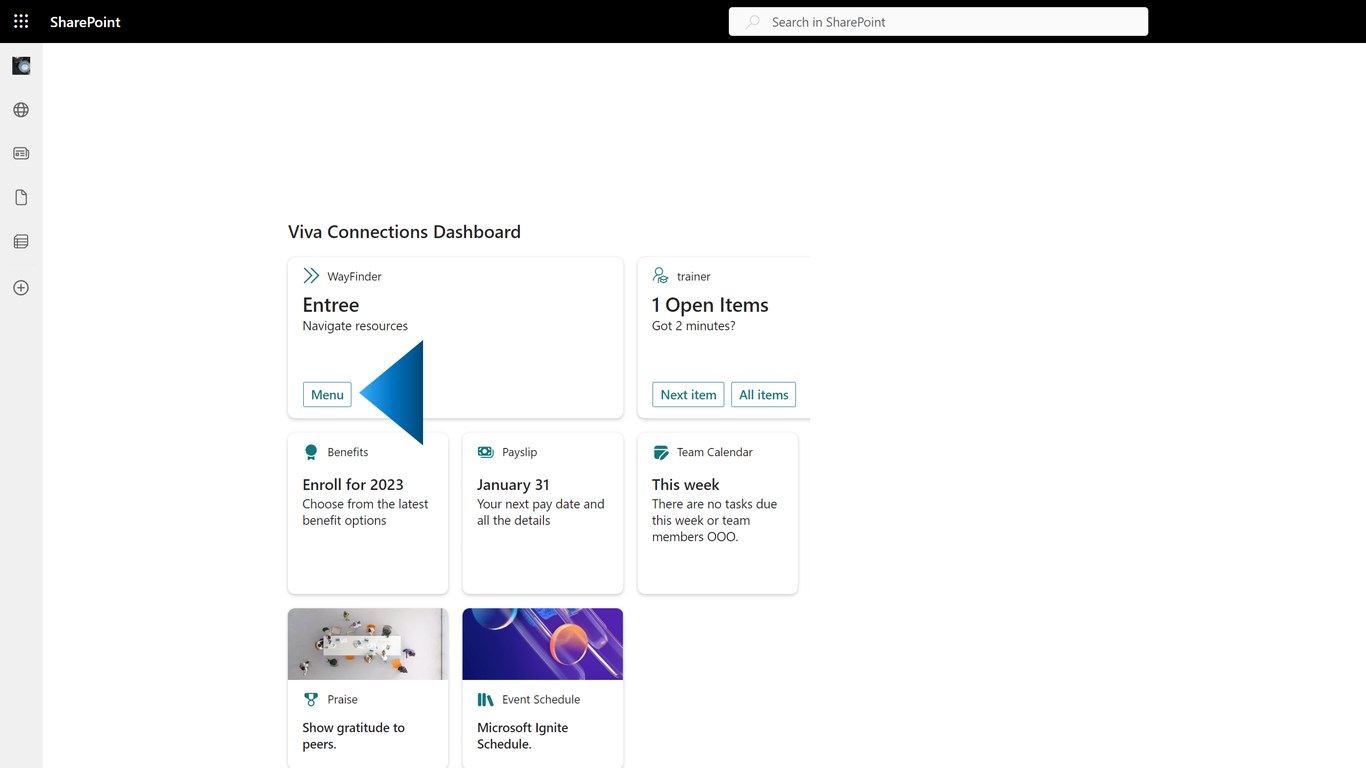The width and height of the screenshot is (1366, 768).
Task: Click the site thumbnail icon in left rail
Action: point(21,66)
